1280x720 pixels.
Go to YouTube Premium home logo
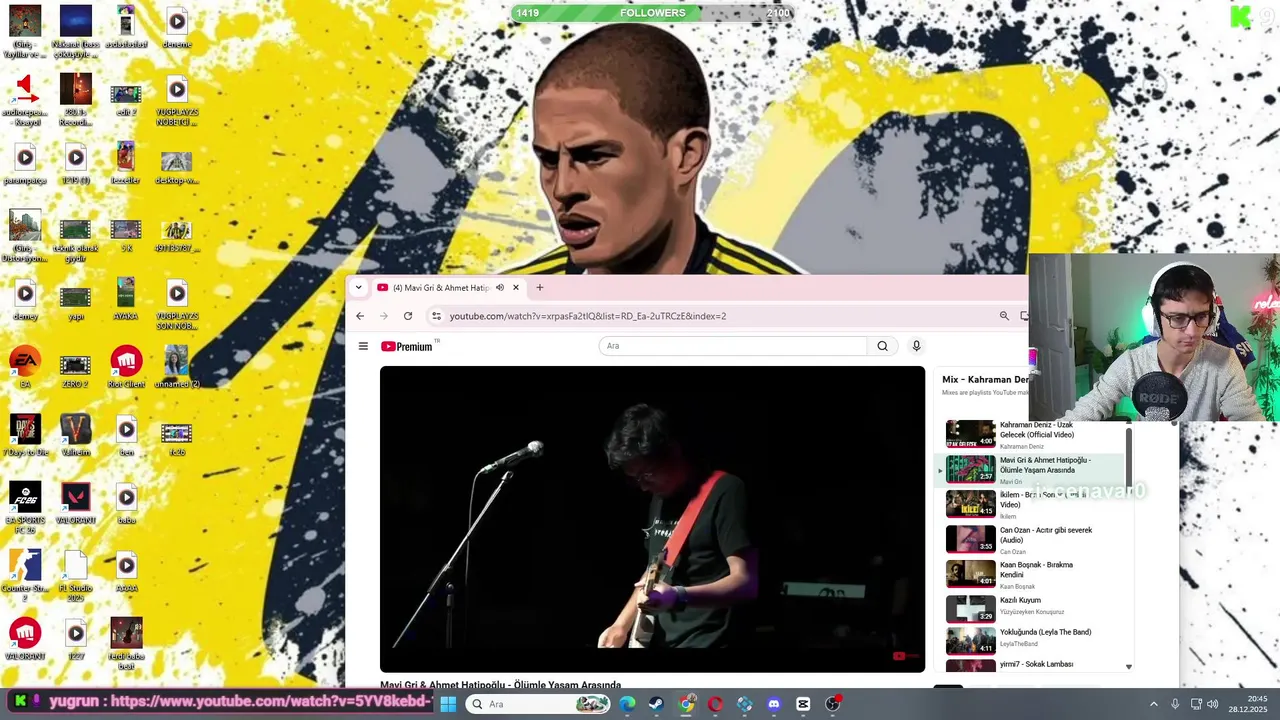[x=408, y=346]
